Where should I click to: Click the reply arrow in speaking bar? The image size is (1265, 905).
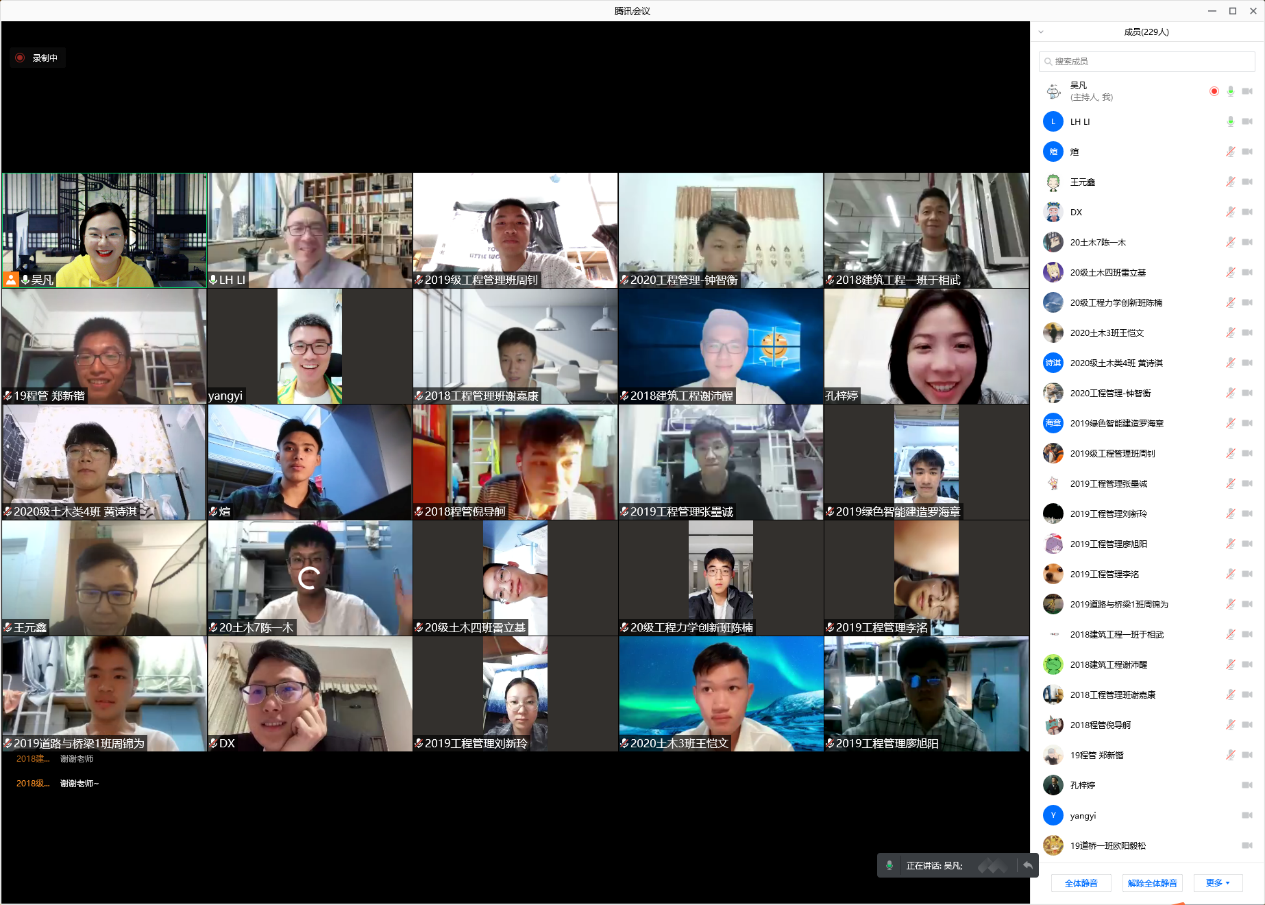(x=1027, y=865)
